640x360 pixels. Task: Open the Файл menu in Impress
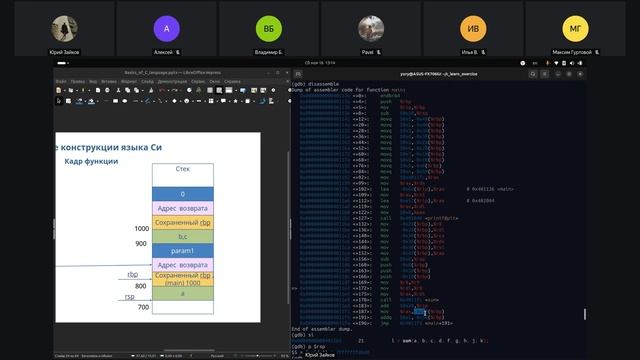[x=61, y=81]
